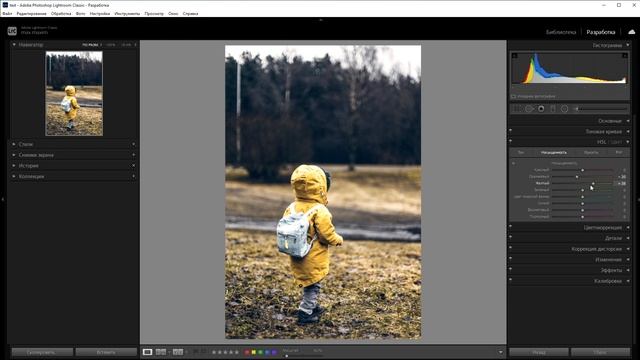Switch off the Детали panel toggle
This screenshot has height=360, width=640.
511,237
